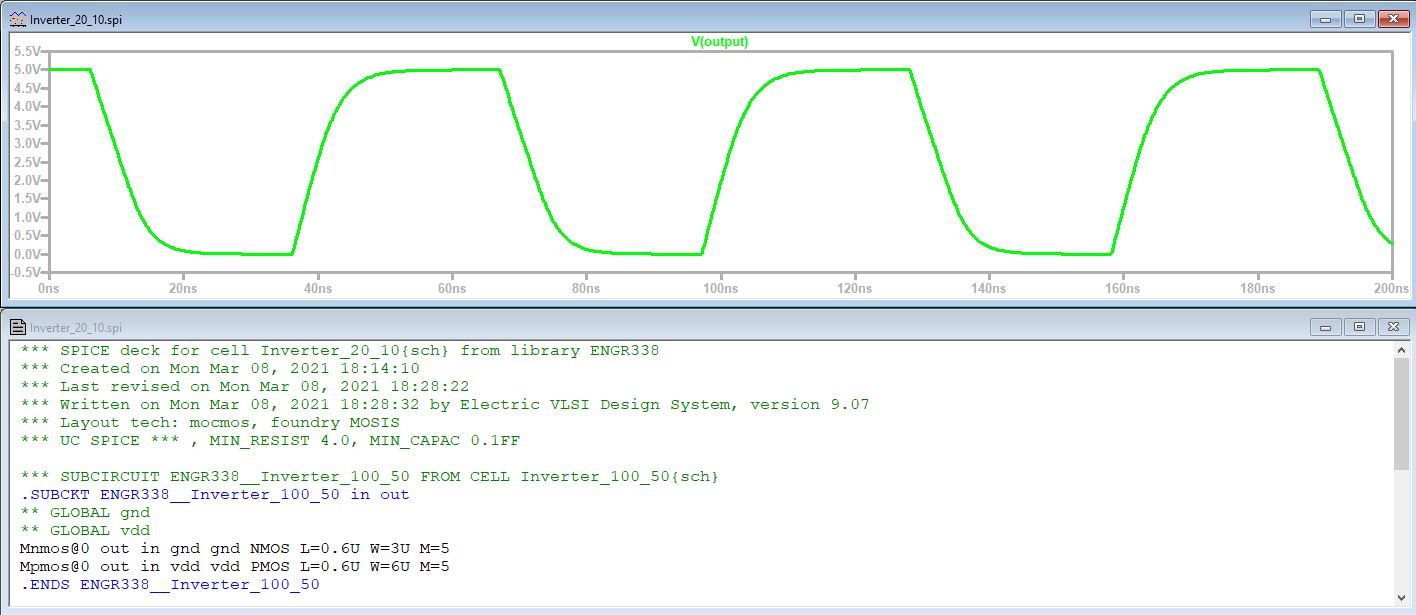Screen dimensions: 1416x615
Task: Place cursor on the .ENDS line
Action: 170,585
